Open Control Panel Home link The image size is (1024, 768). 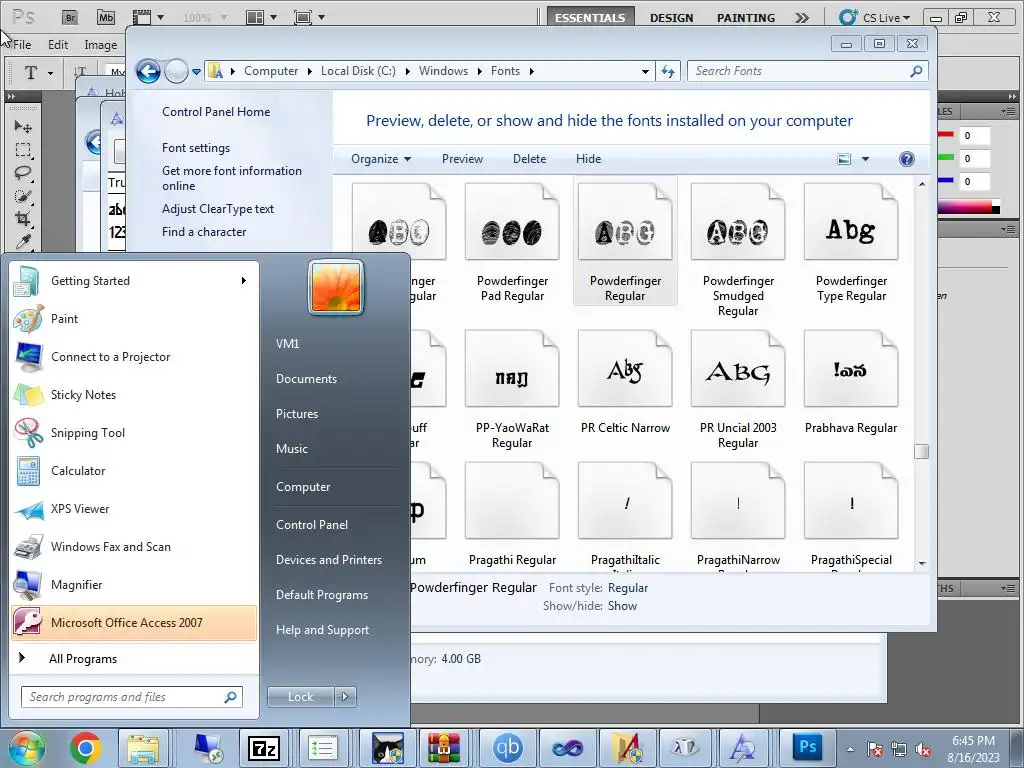216,112
